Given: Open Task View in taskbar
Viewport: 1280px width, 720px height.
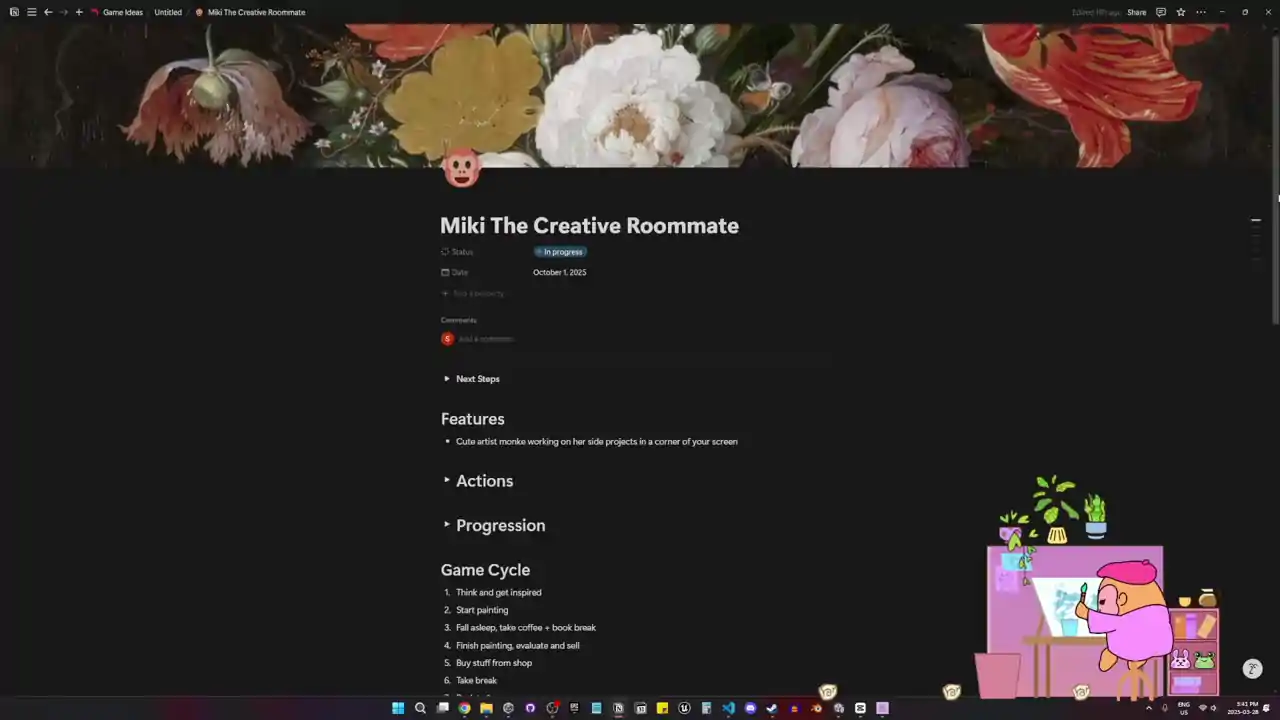Looking at the screenshot, I should tap(442, 708).
